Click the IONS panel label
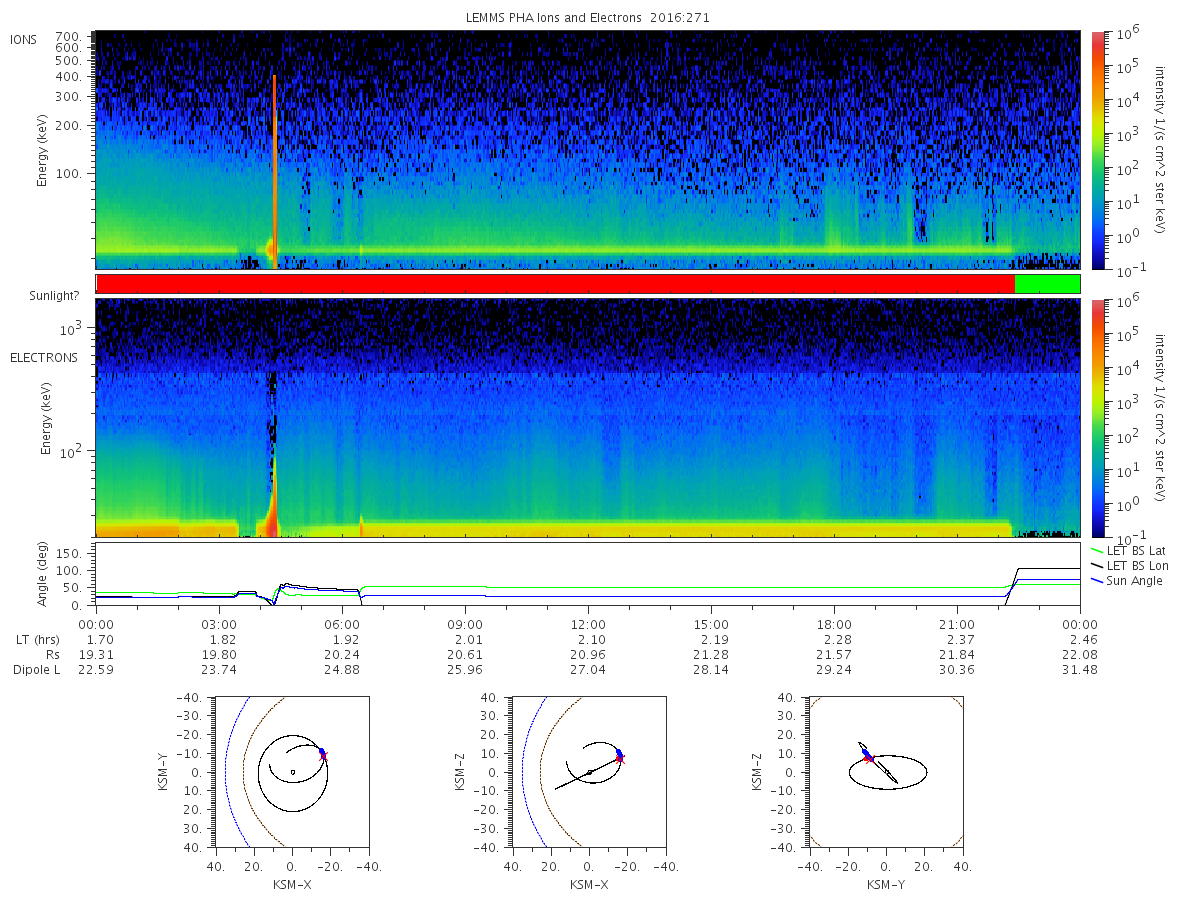The width and height of the screenshot is (1200, 900). click(x=25, y=39)
